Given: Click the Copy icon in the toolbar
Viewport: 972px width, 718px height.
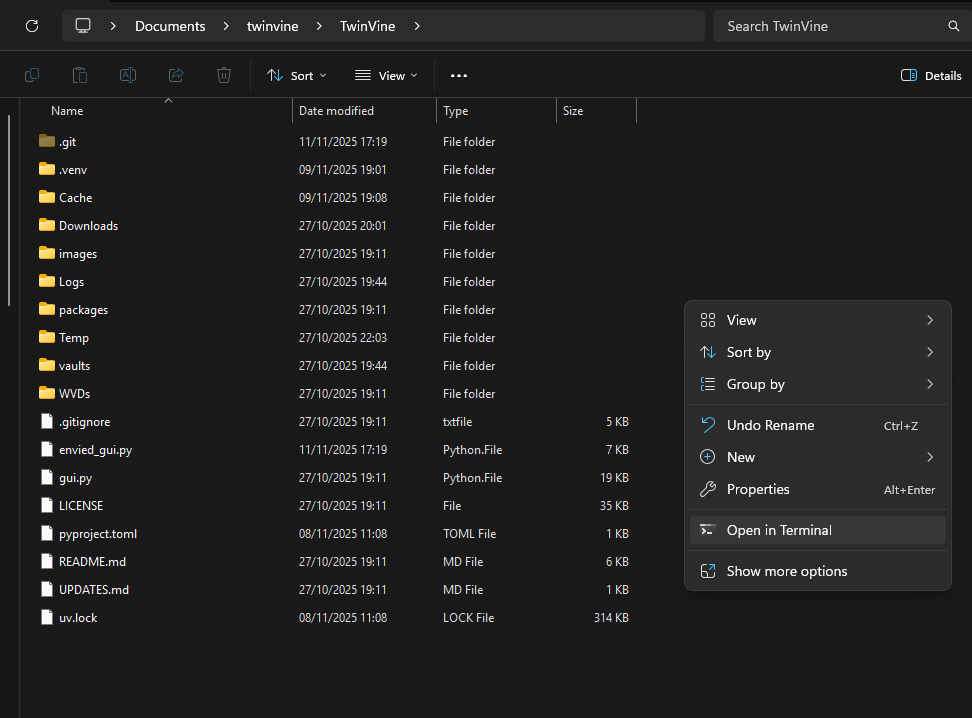Looking at the screenshot, I should point(32,75).
